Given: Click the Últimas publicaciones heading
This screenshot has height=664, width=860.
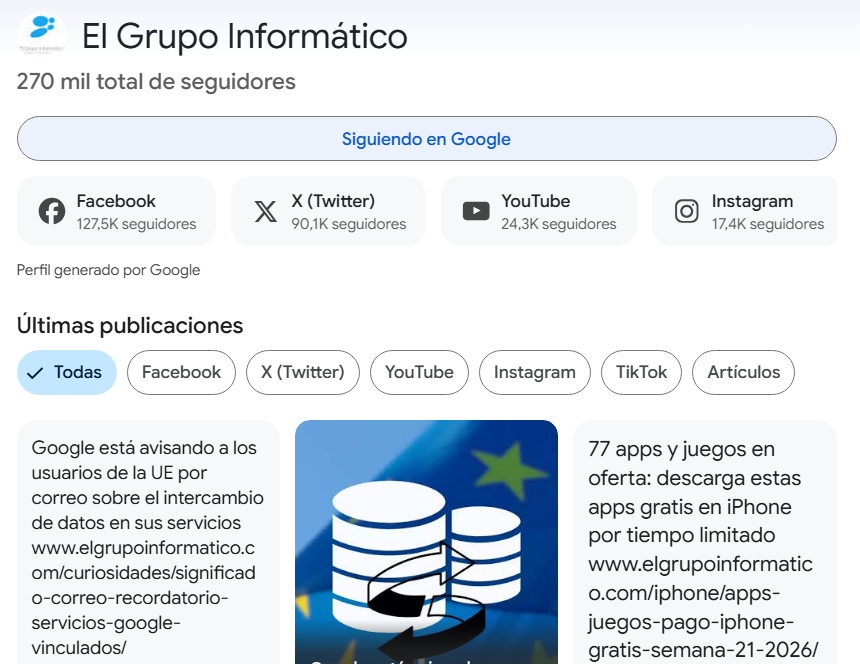Looking at the screenshot, I should pyautogui.click(x=130, y=325).
